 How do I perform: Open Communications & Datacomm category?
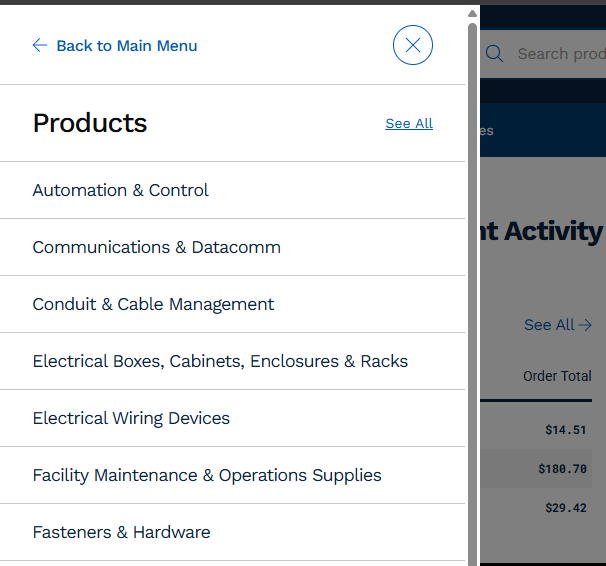(x=232, y=247)
